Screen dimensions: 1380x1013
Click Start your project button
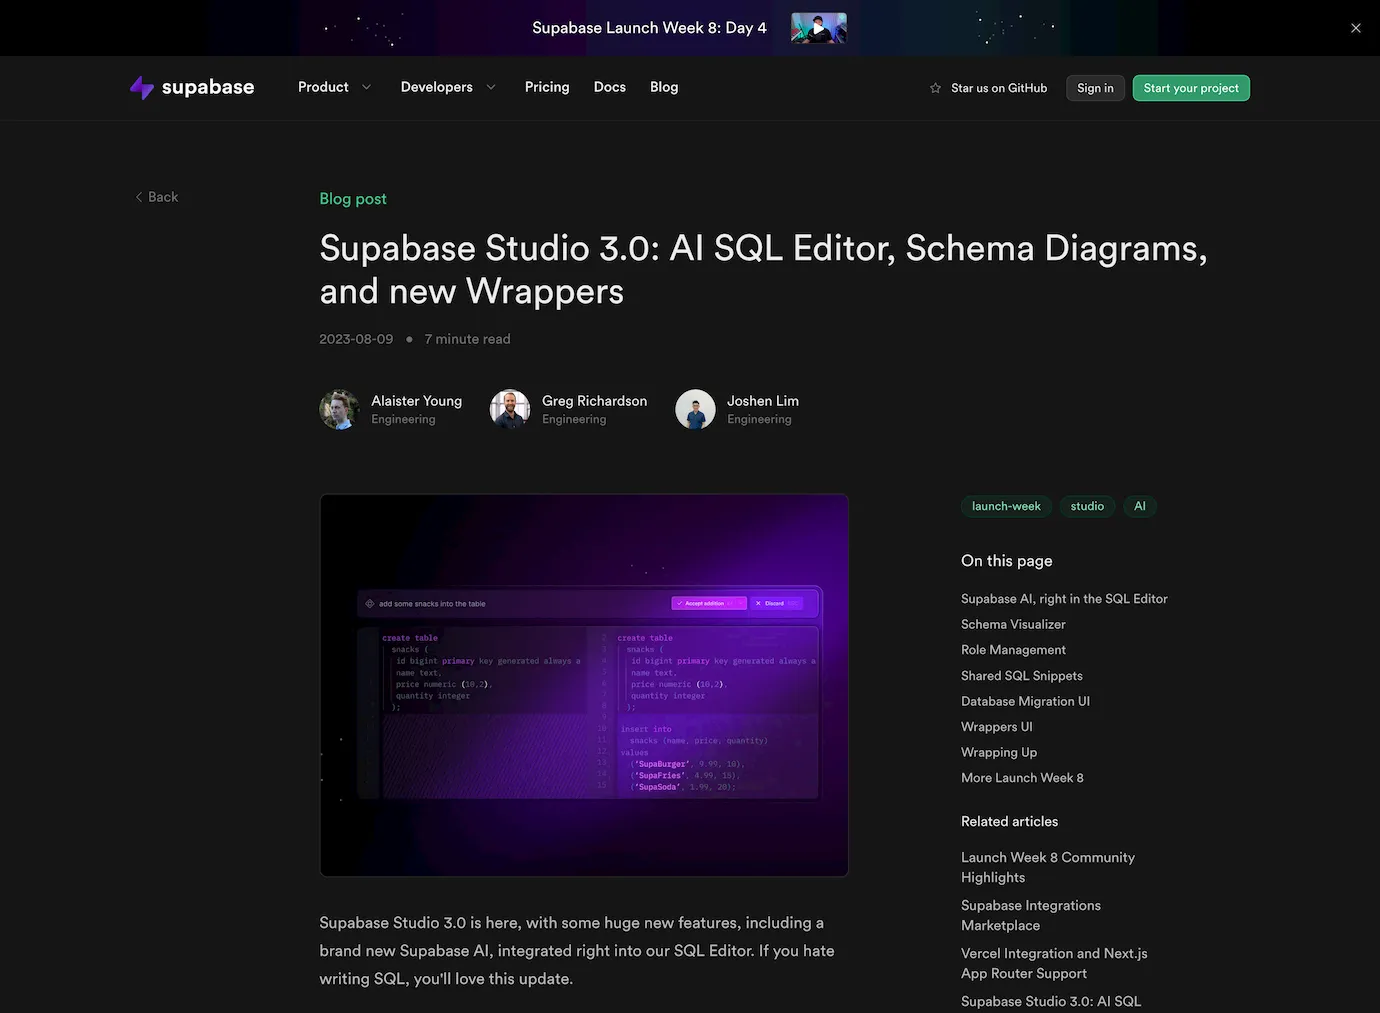[1190, 88]
